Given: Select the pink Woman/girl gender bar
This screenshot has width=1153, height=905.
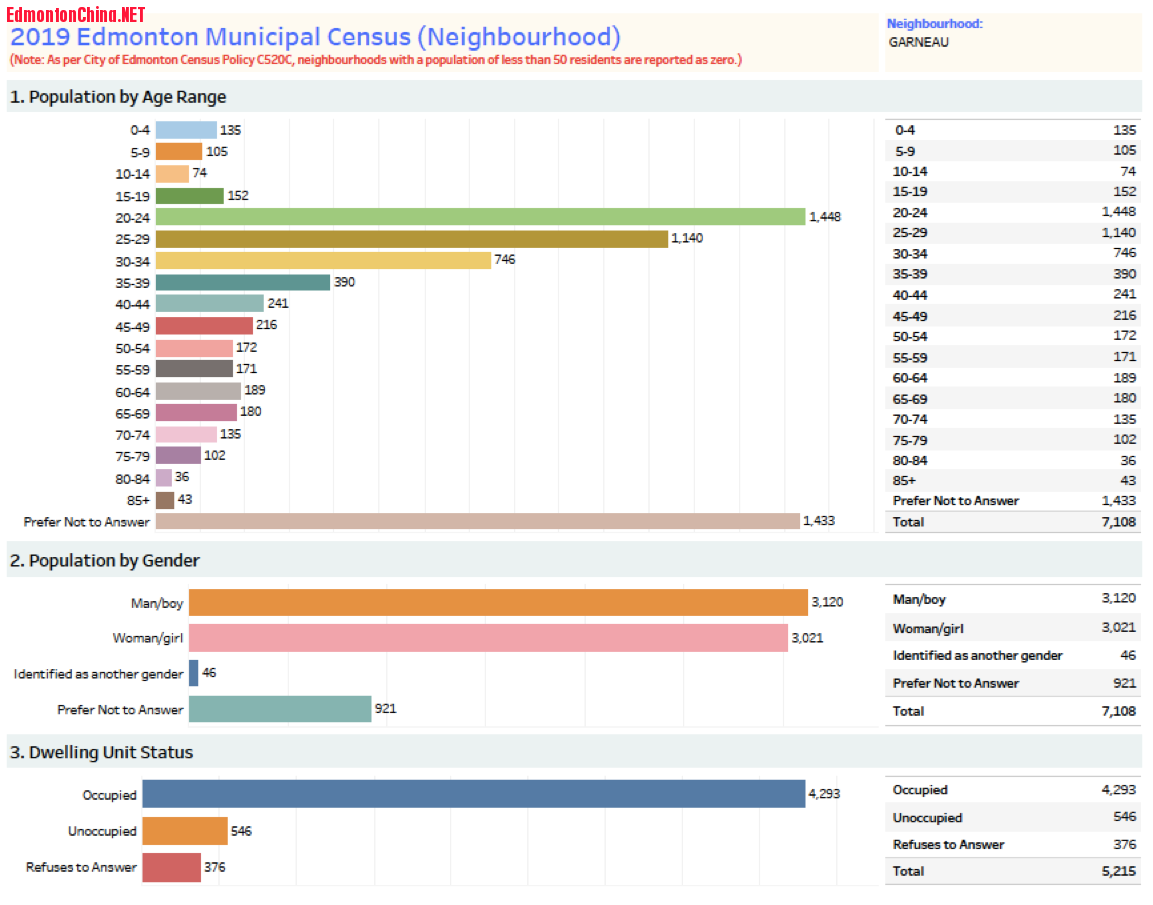Looking at the screenshot, I should click(488, 638).
